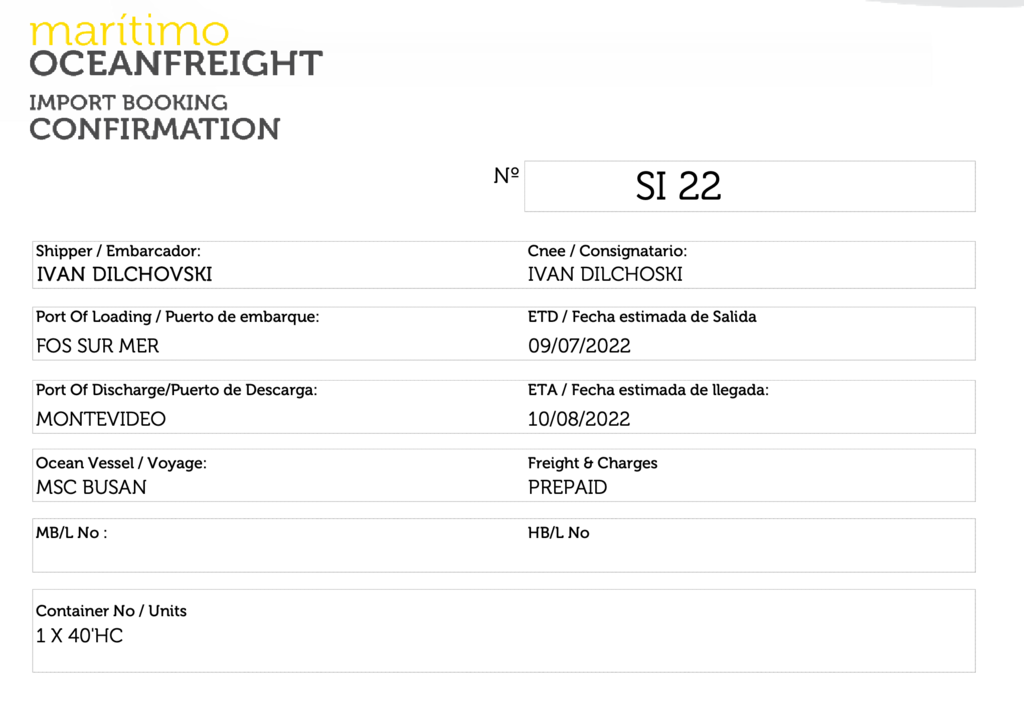Click the Import Booking Confirmation heading
Screen dimensions: 1024x707
155,118
